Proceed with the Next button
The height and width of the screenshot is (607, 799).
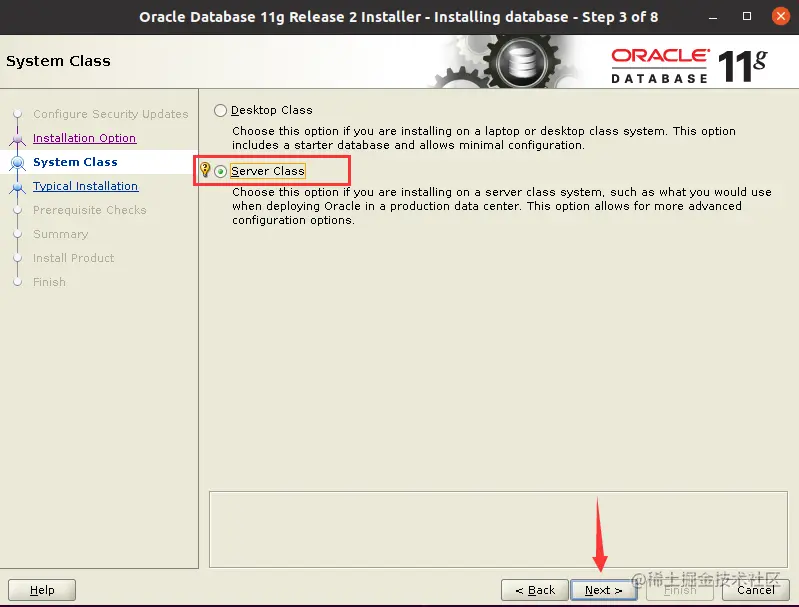pyautogui.click(x=603, y=590)
